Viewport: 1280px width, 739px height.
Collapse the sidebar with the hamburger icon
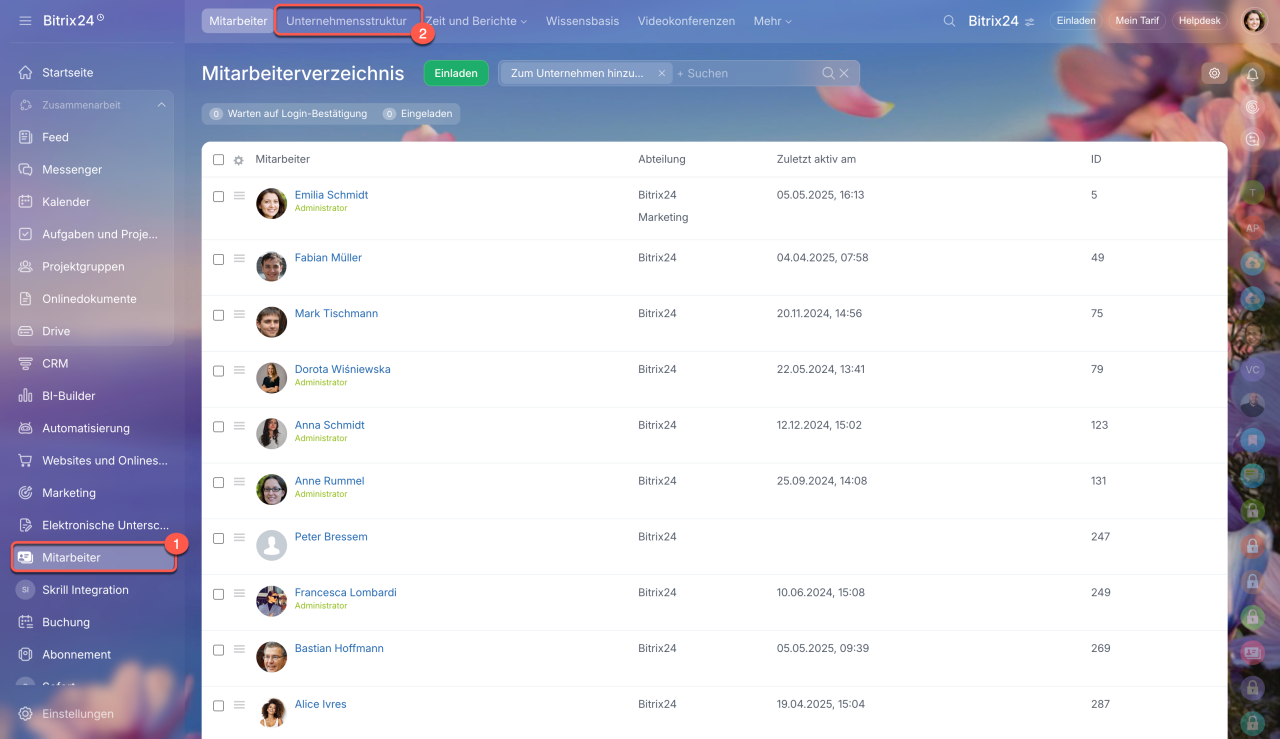(x=25, y=20)
